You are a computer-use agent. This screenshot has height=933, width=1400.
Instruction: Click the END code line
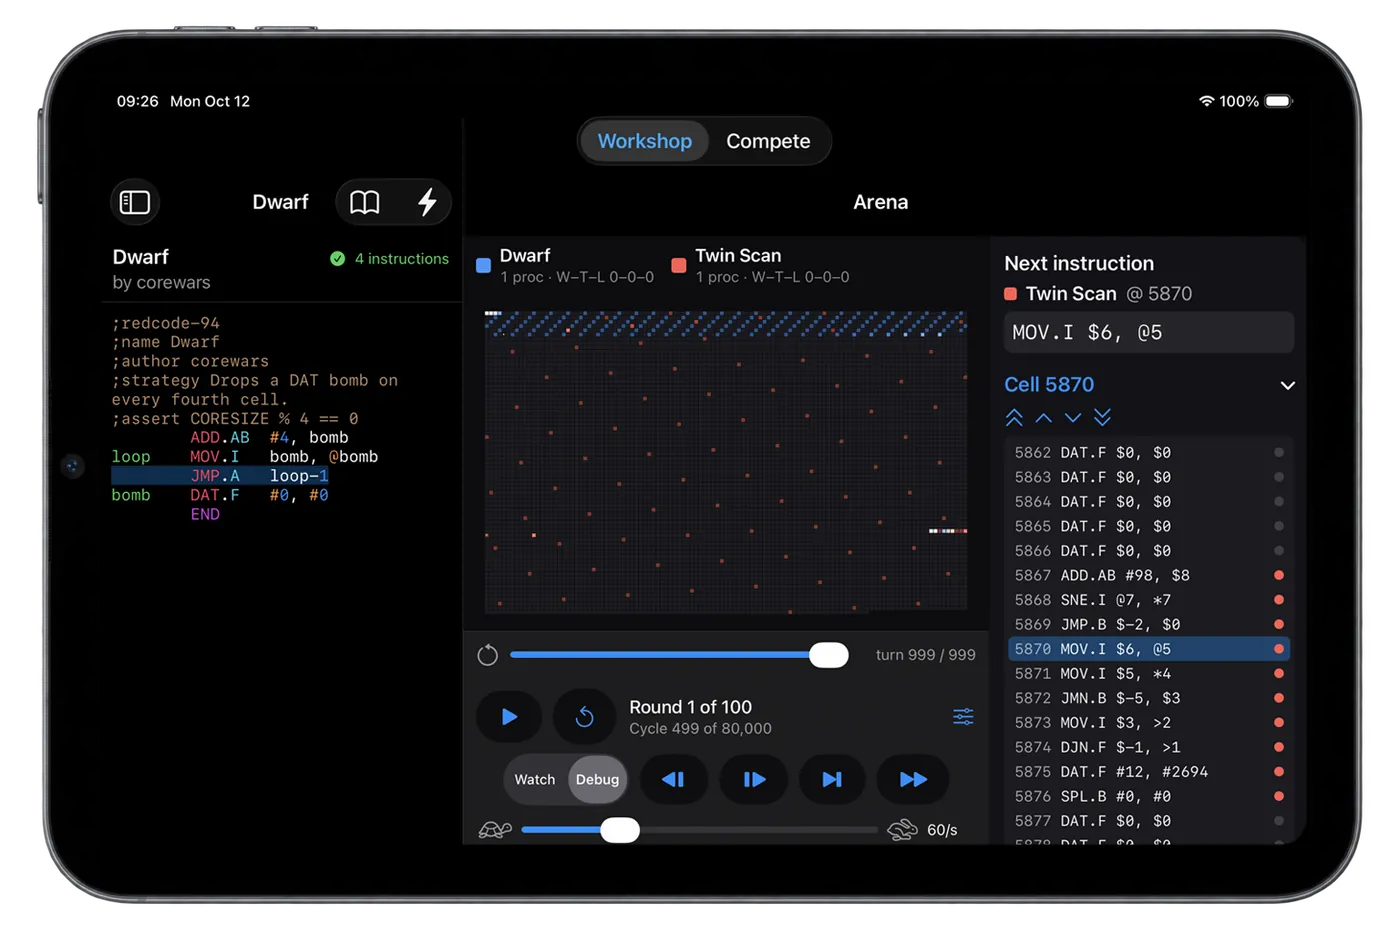205,514
